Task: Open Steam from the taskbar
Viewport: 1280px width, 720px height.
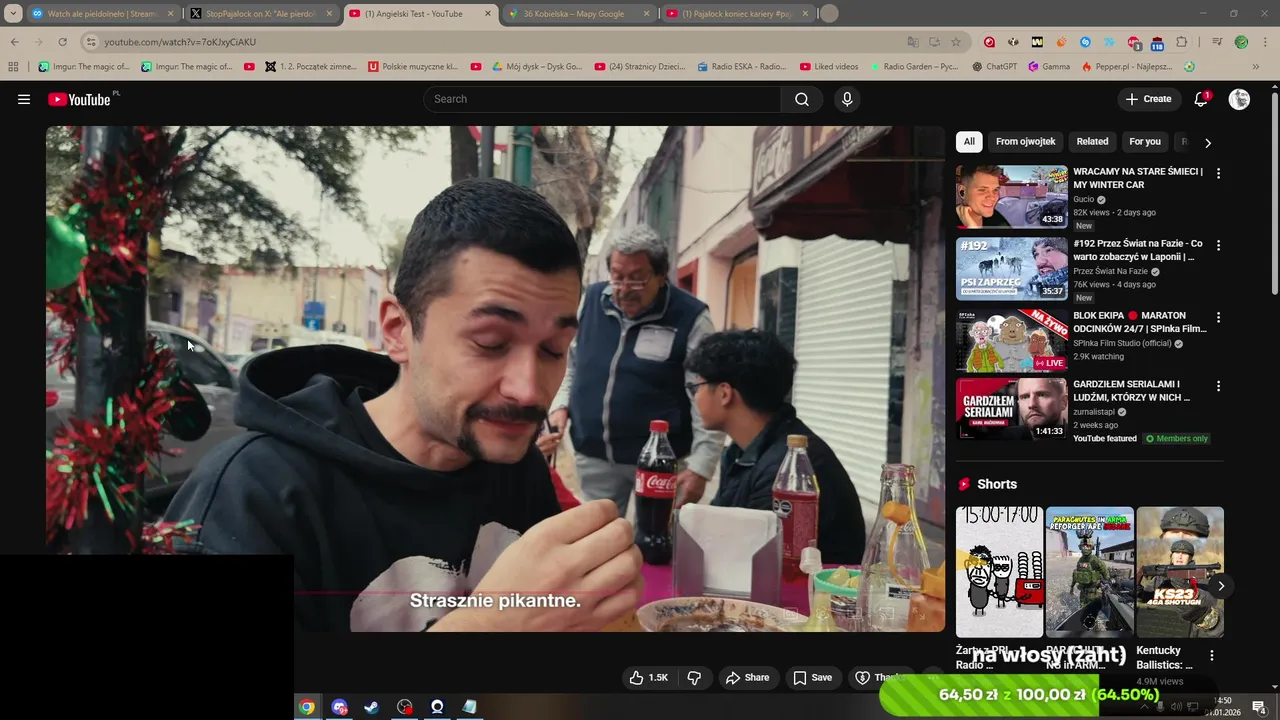Action: 371,707
